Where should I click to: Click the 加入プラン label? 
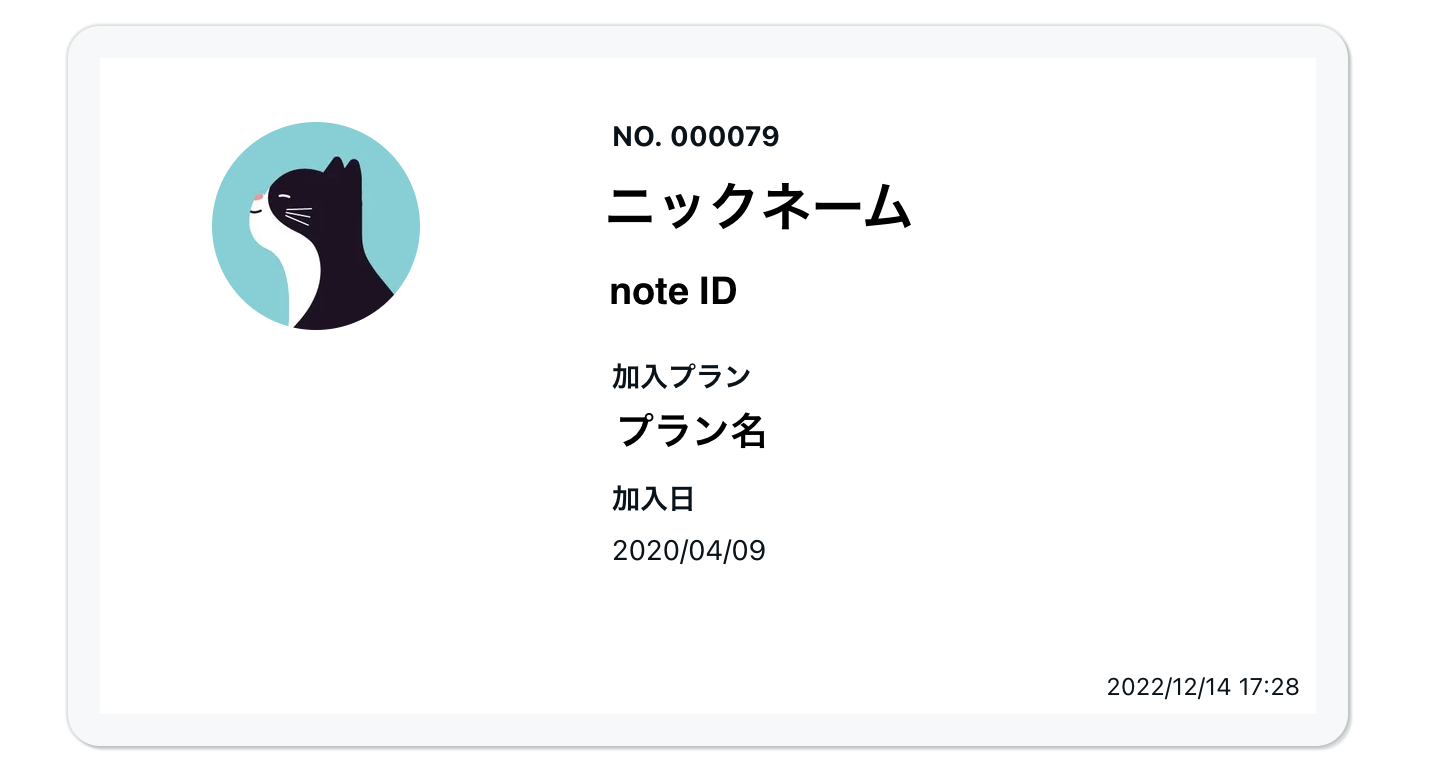pyautogui.click(x=681, y=377)
